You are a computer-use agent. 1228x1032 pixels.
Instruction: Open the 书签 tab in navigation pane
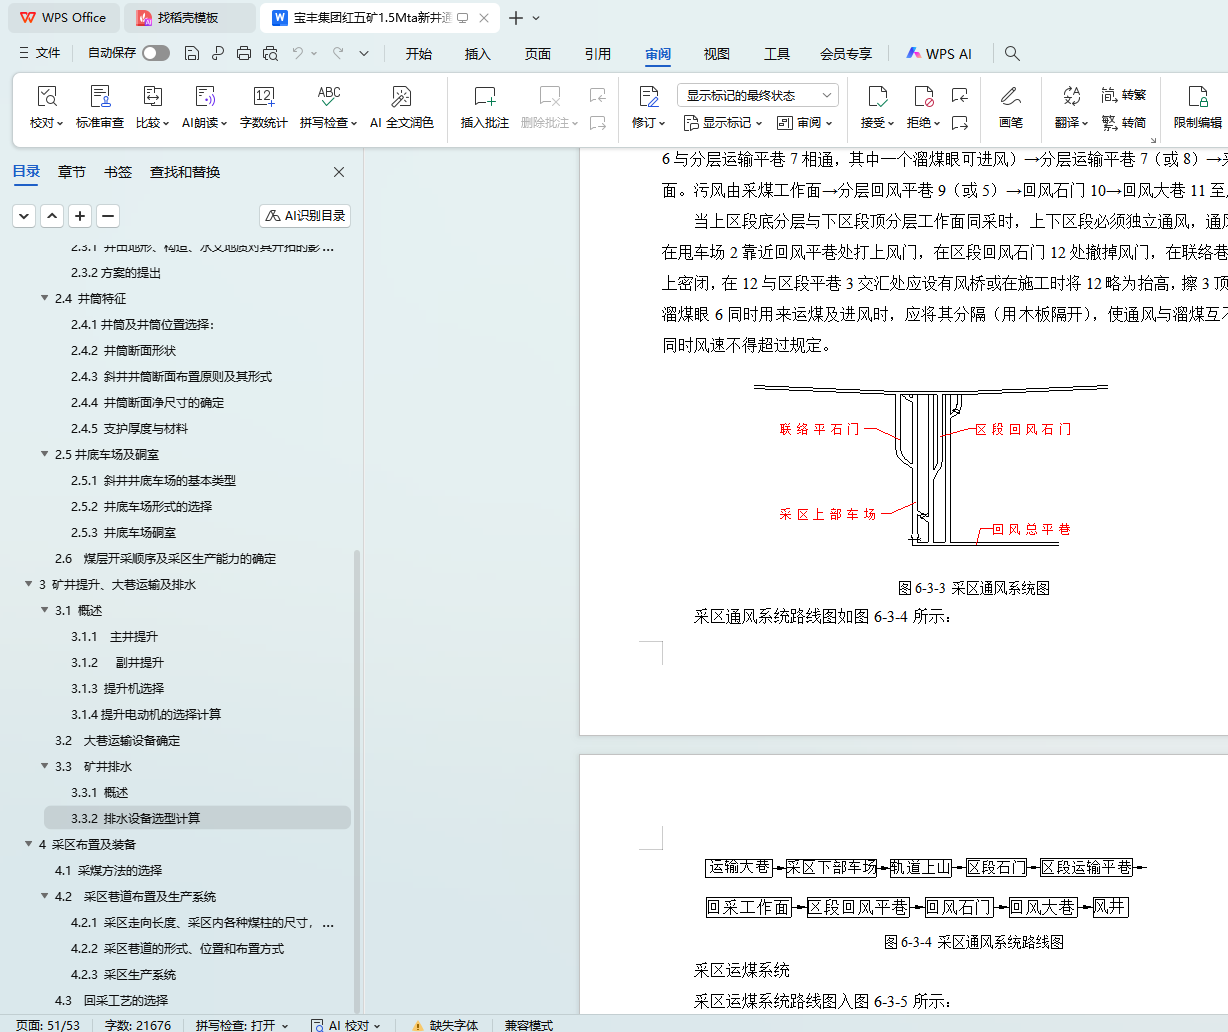[118, 172]
